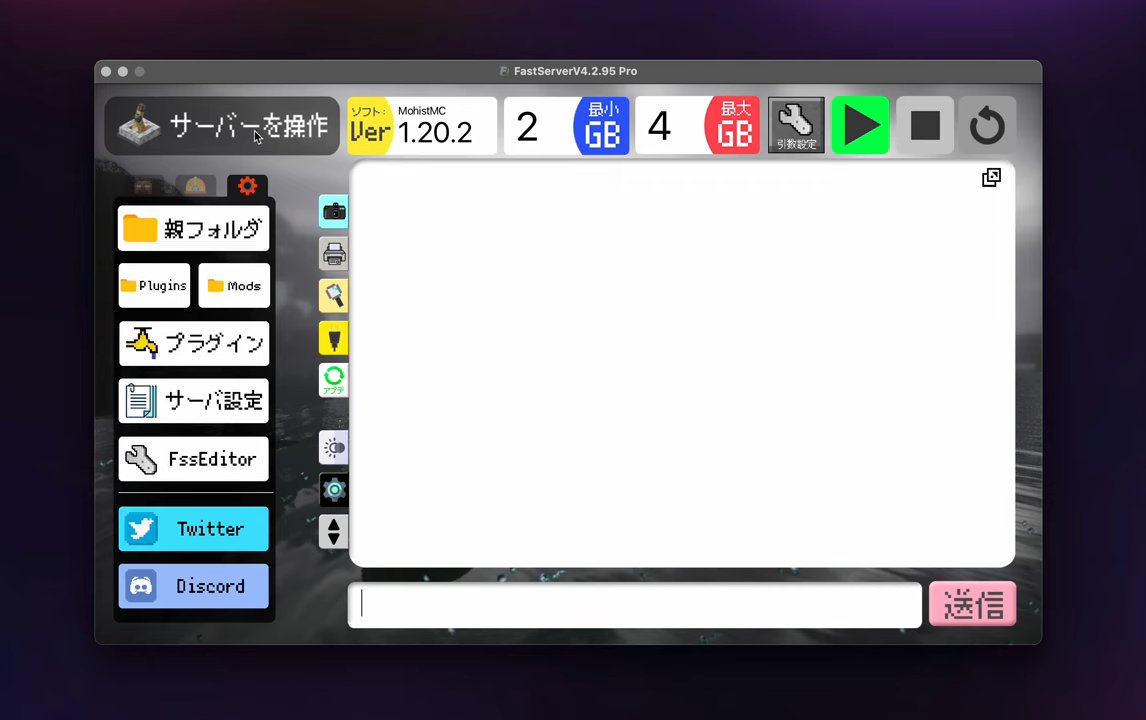The height and width of the screenshot is (720, 1146).
Task: Select the magnifier search tool
Action: point(333,295)
